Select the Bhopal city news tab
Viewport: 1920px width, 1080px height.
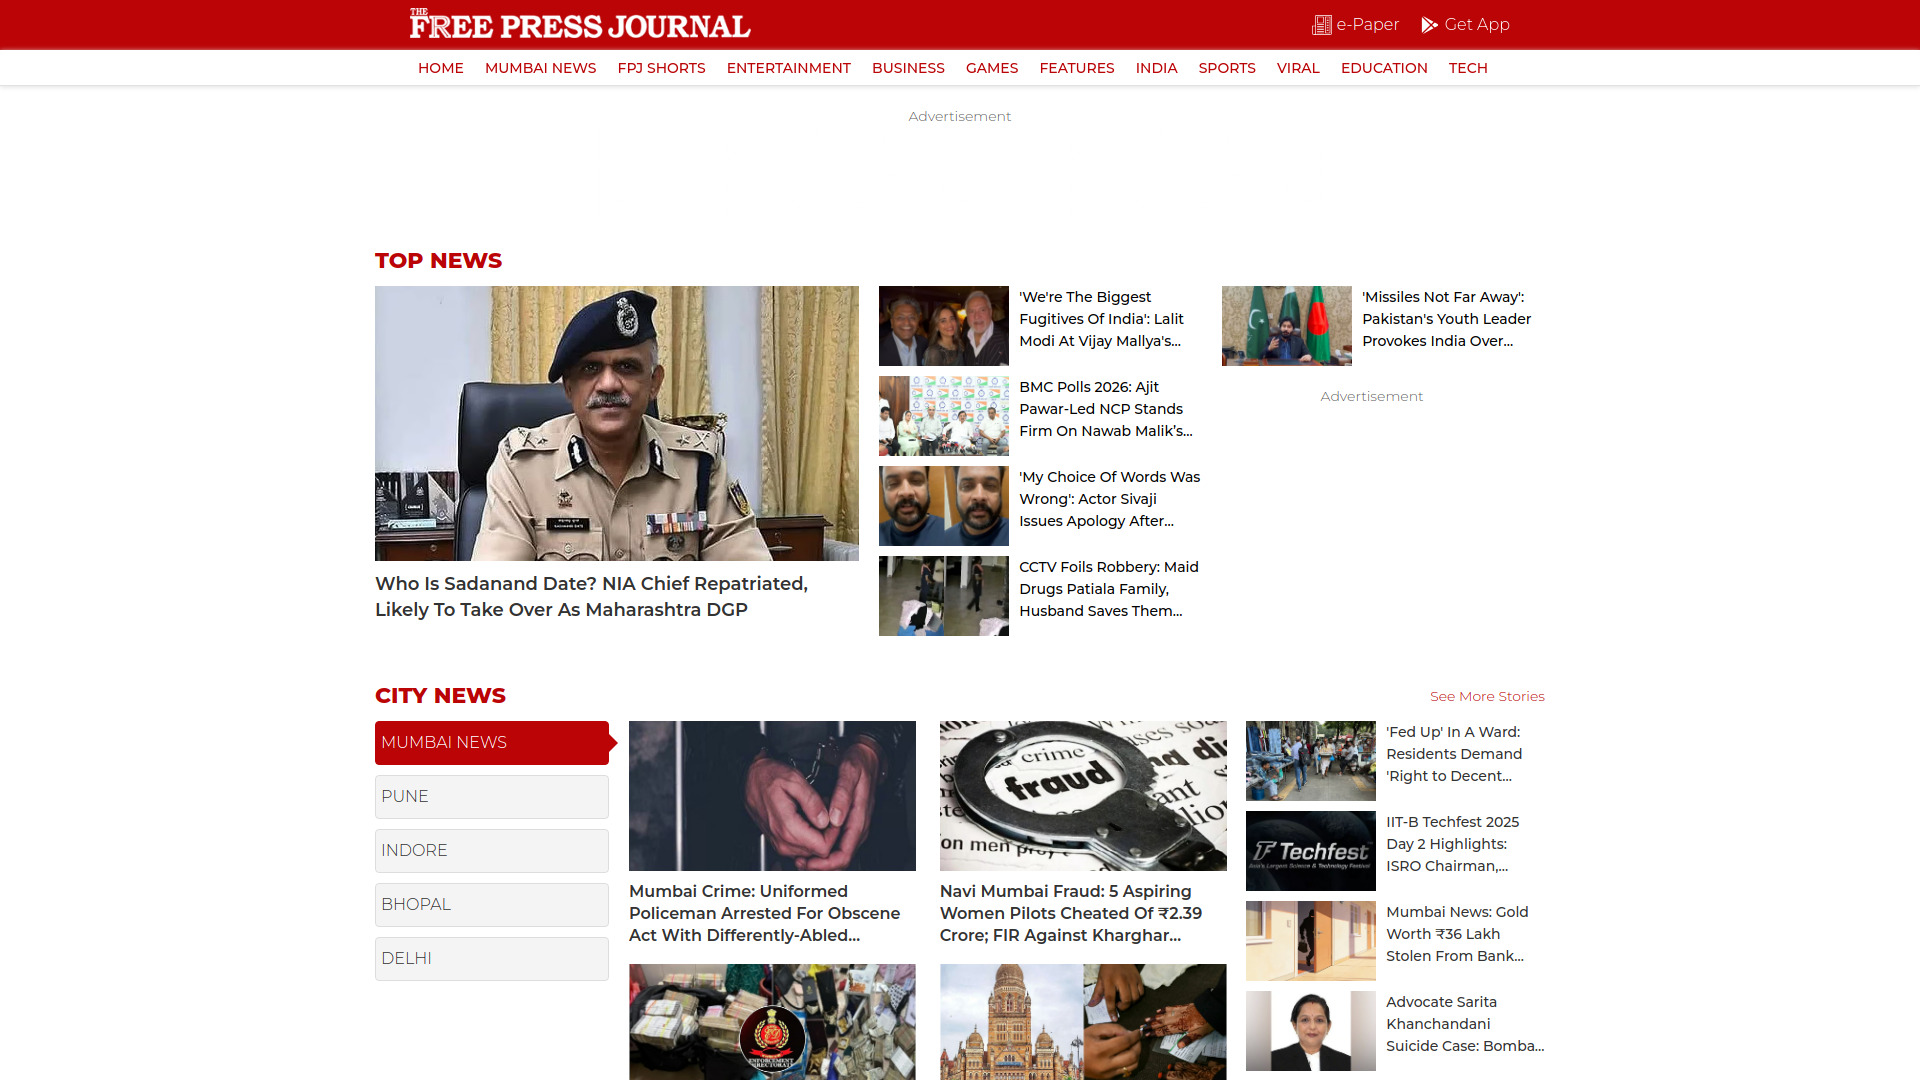(x=491, y=905)
